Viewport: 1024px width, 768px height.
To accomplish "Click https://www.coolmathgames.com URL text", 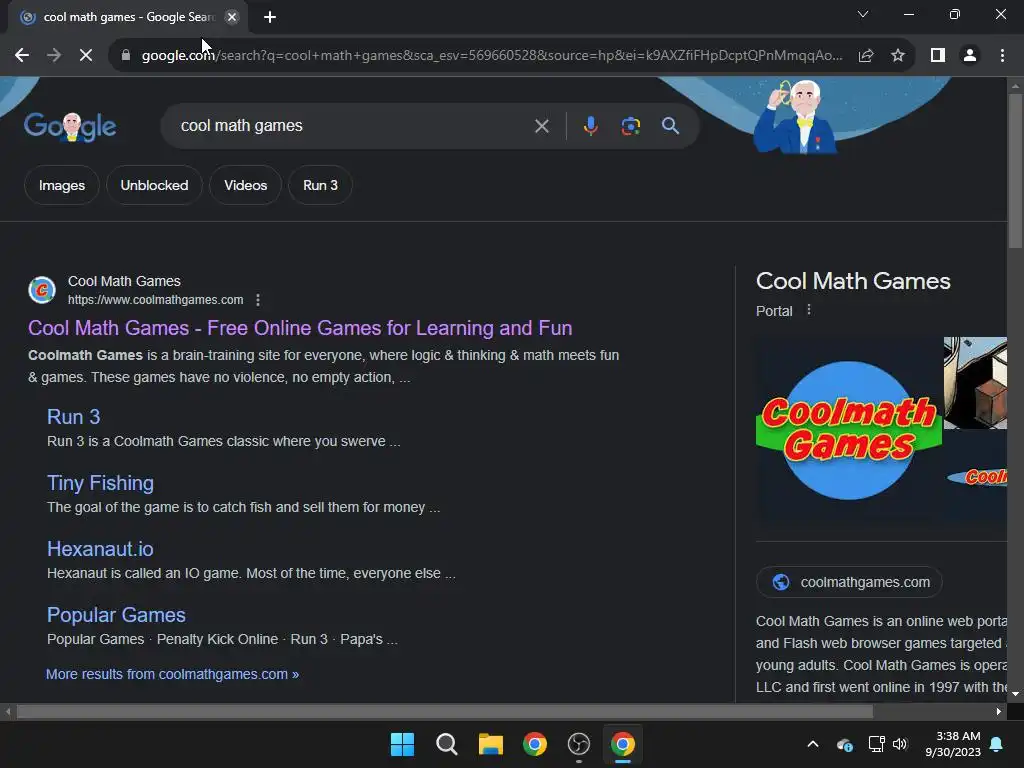I will pos(155,300).
